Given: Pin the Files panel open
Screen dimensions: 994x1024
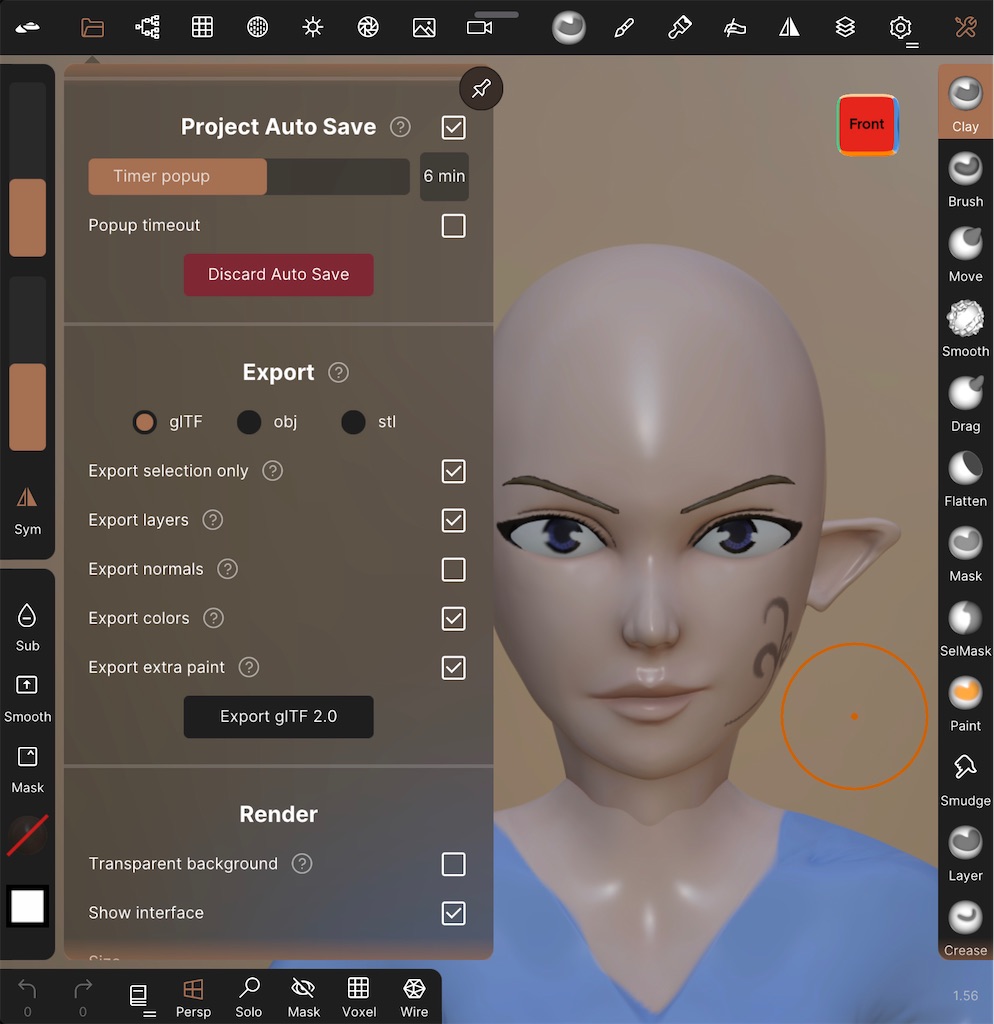Looking at the screenshot, I should (x=481, y=88).
